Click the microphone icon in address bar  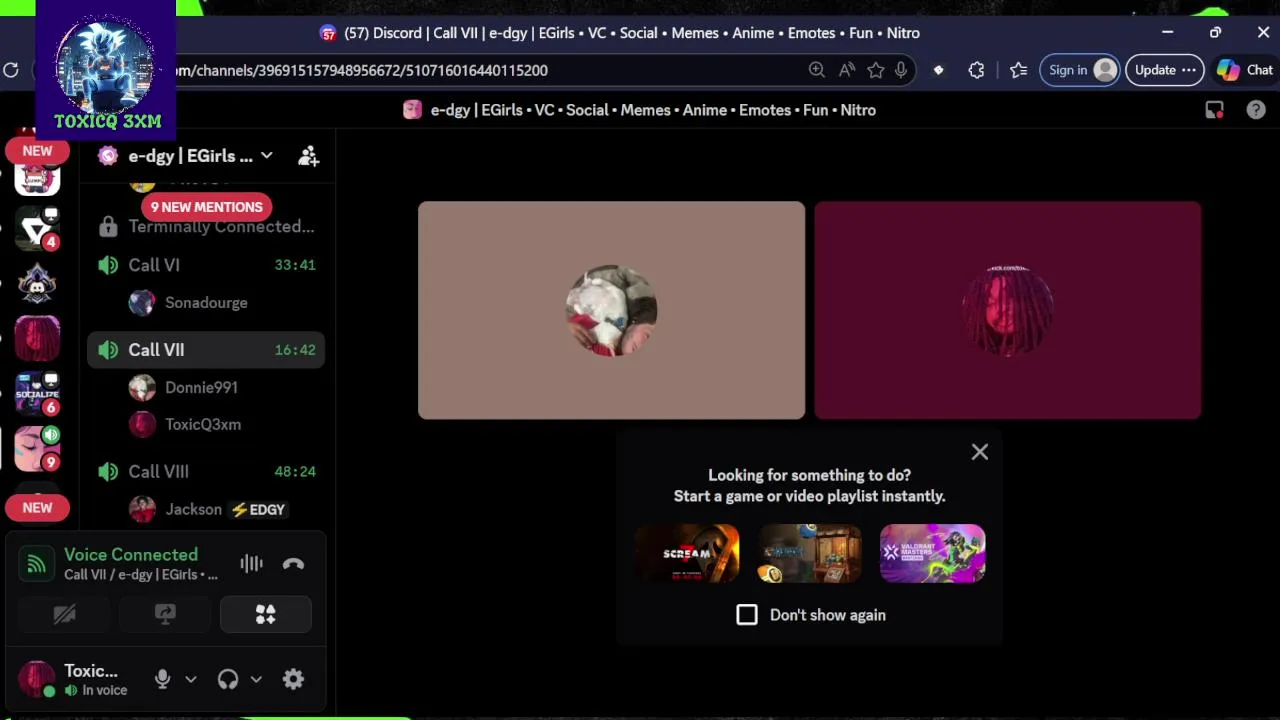point(901,70)
